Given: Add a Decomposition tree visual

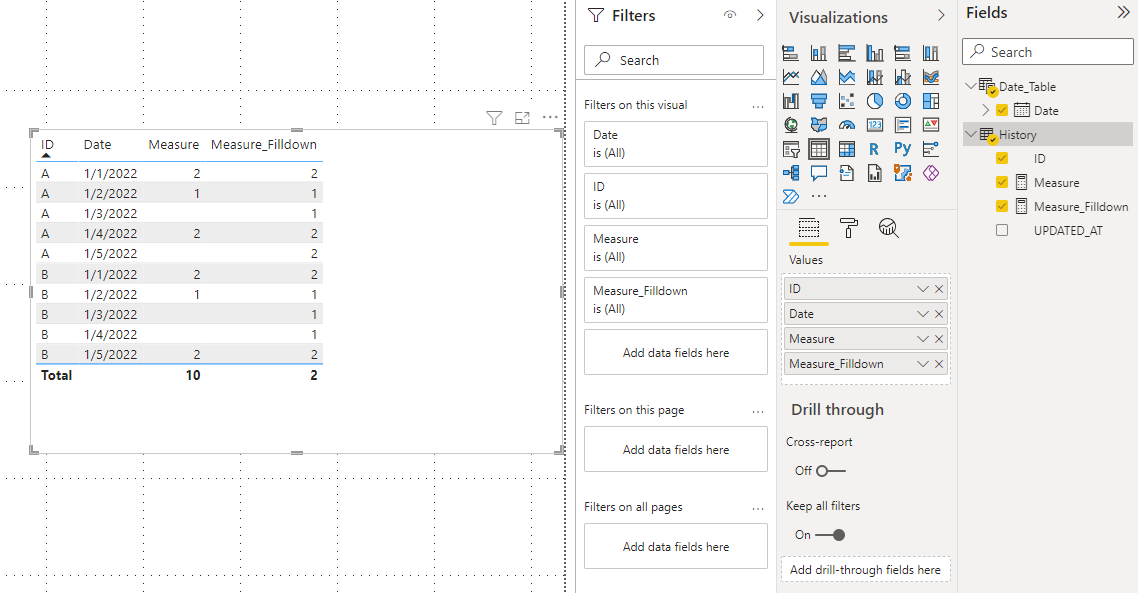Looking at the screenshot, I should (x=790, y=173).
